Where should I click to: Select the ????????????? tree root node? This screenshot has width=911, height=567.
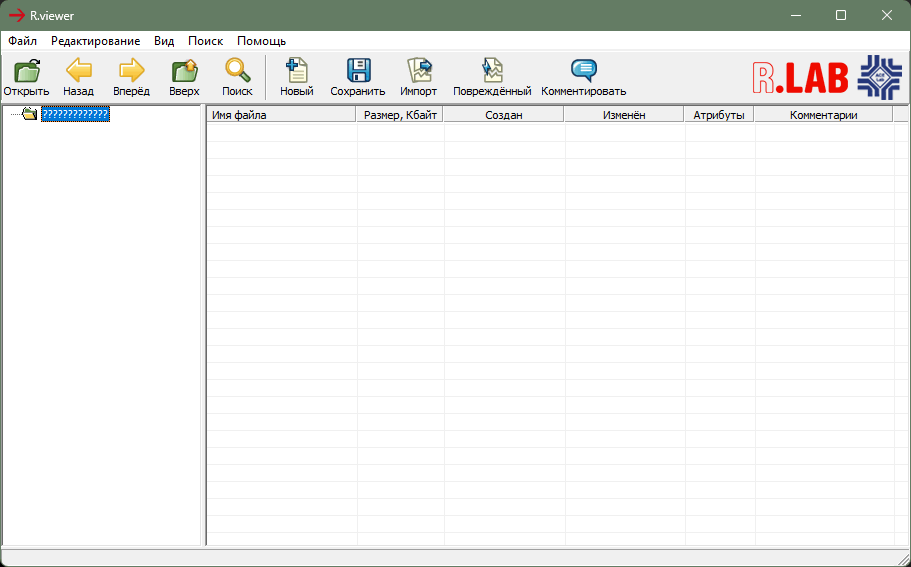click(x=75, y=115)
